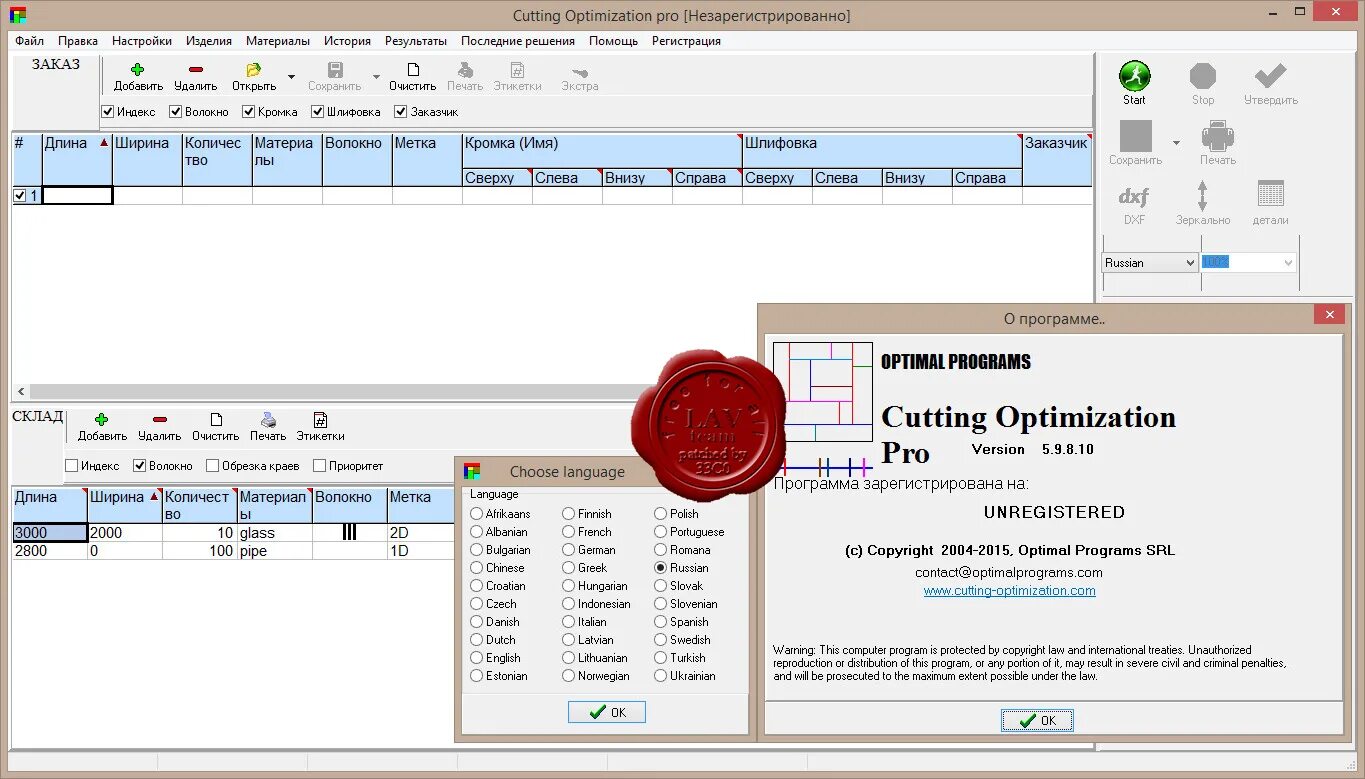The height and width of the screenshot is (779, 1365).
Task: Click the Stop octagon icon
Action: click(x=1203, y=76)
